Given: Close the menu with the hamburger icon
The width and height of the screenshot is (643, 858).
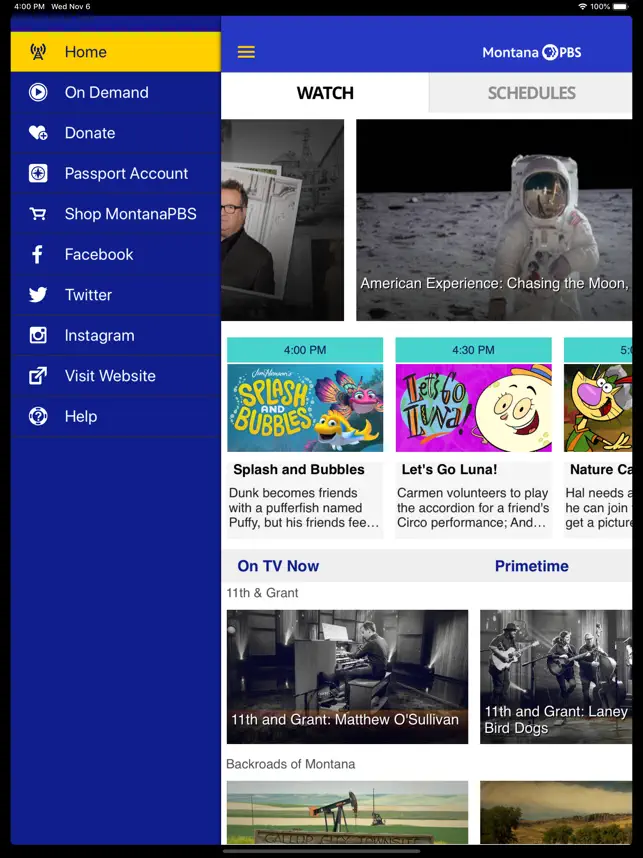Looking at the screenshot, I should (x=246, y=52).
